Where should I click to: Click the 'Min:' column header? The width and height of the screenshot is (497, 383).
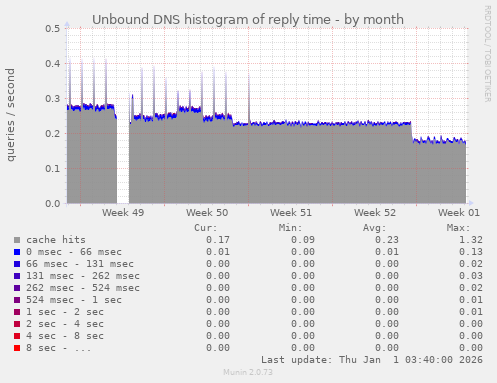[x=290, y=228]
